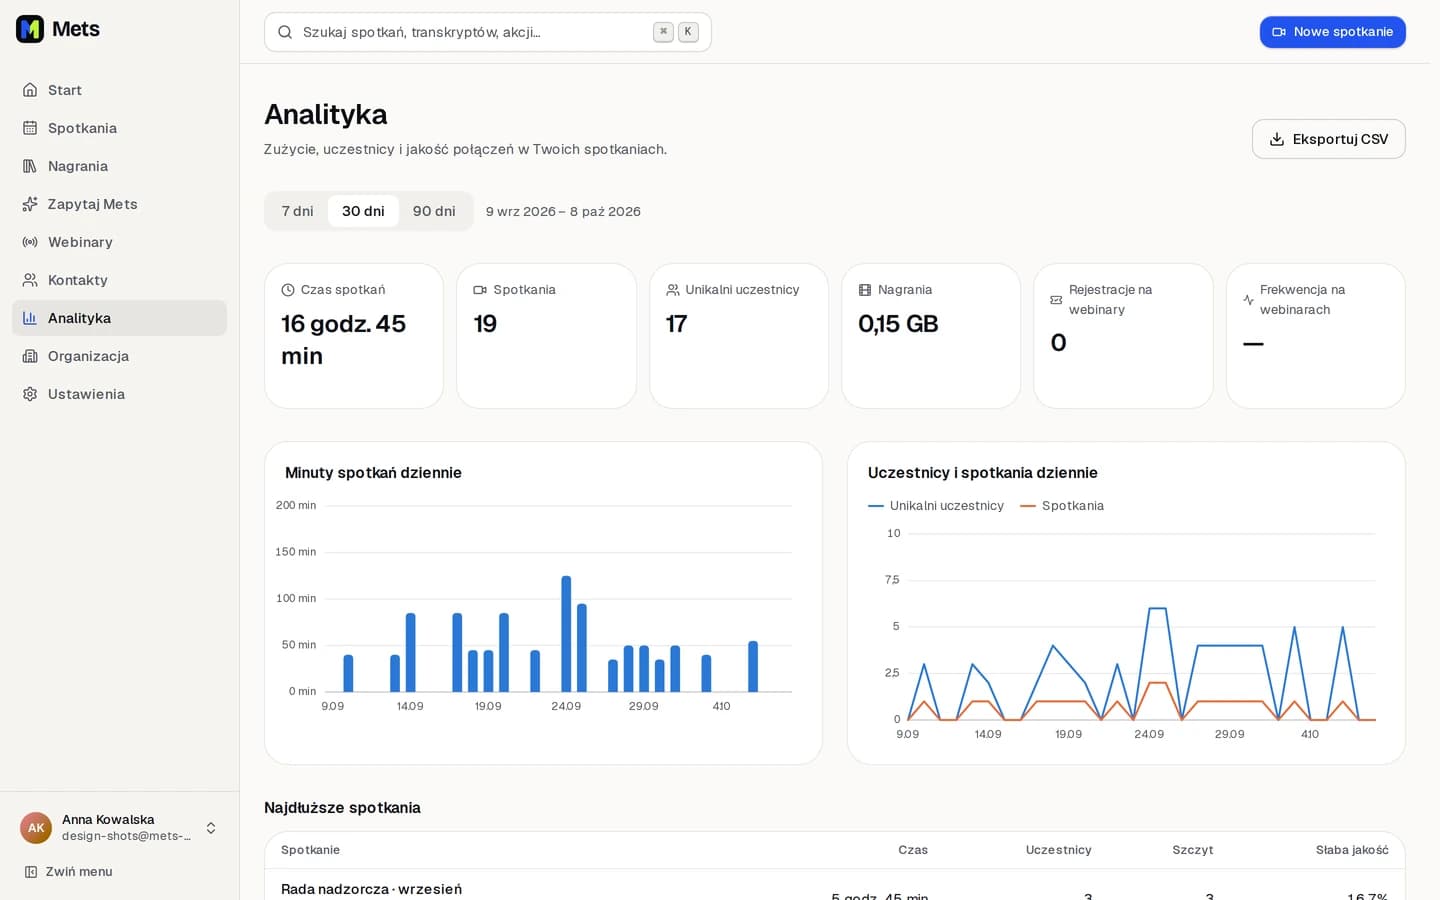This screenshot has height=900, width=1440.
Task: Click the Eksportuj CSV button
Action: (1329, 139)
